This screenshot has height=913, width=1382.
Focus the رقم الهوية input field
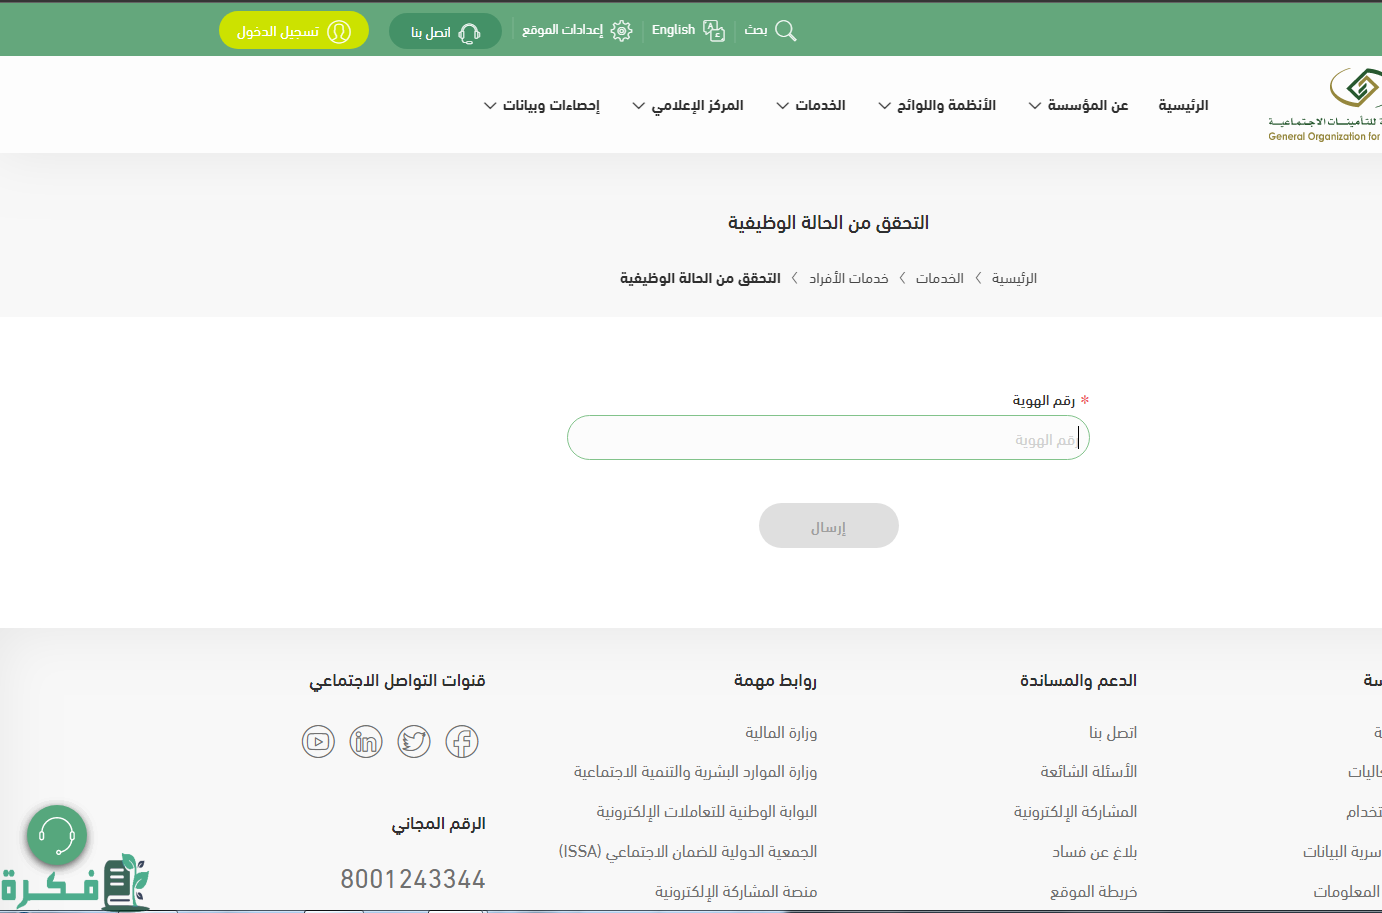tap(828, 439)
